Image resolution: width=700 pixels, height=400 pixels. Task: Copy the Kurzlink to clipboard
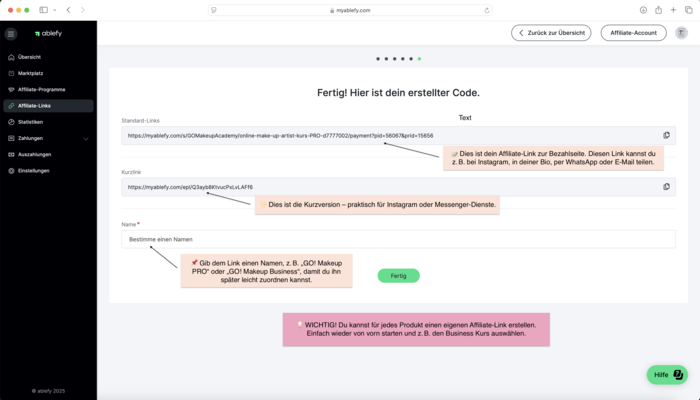pyautogui.click(x=666, y=187)
